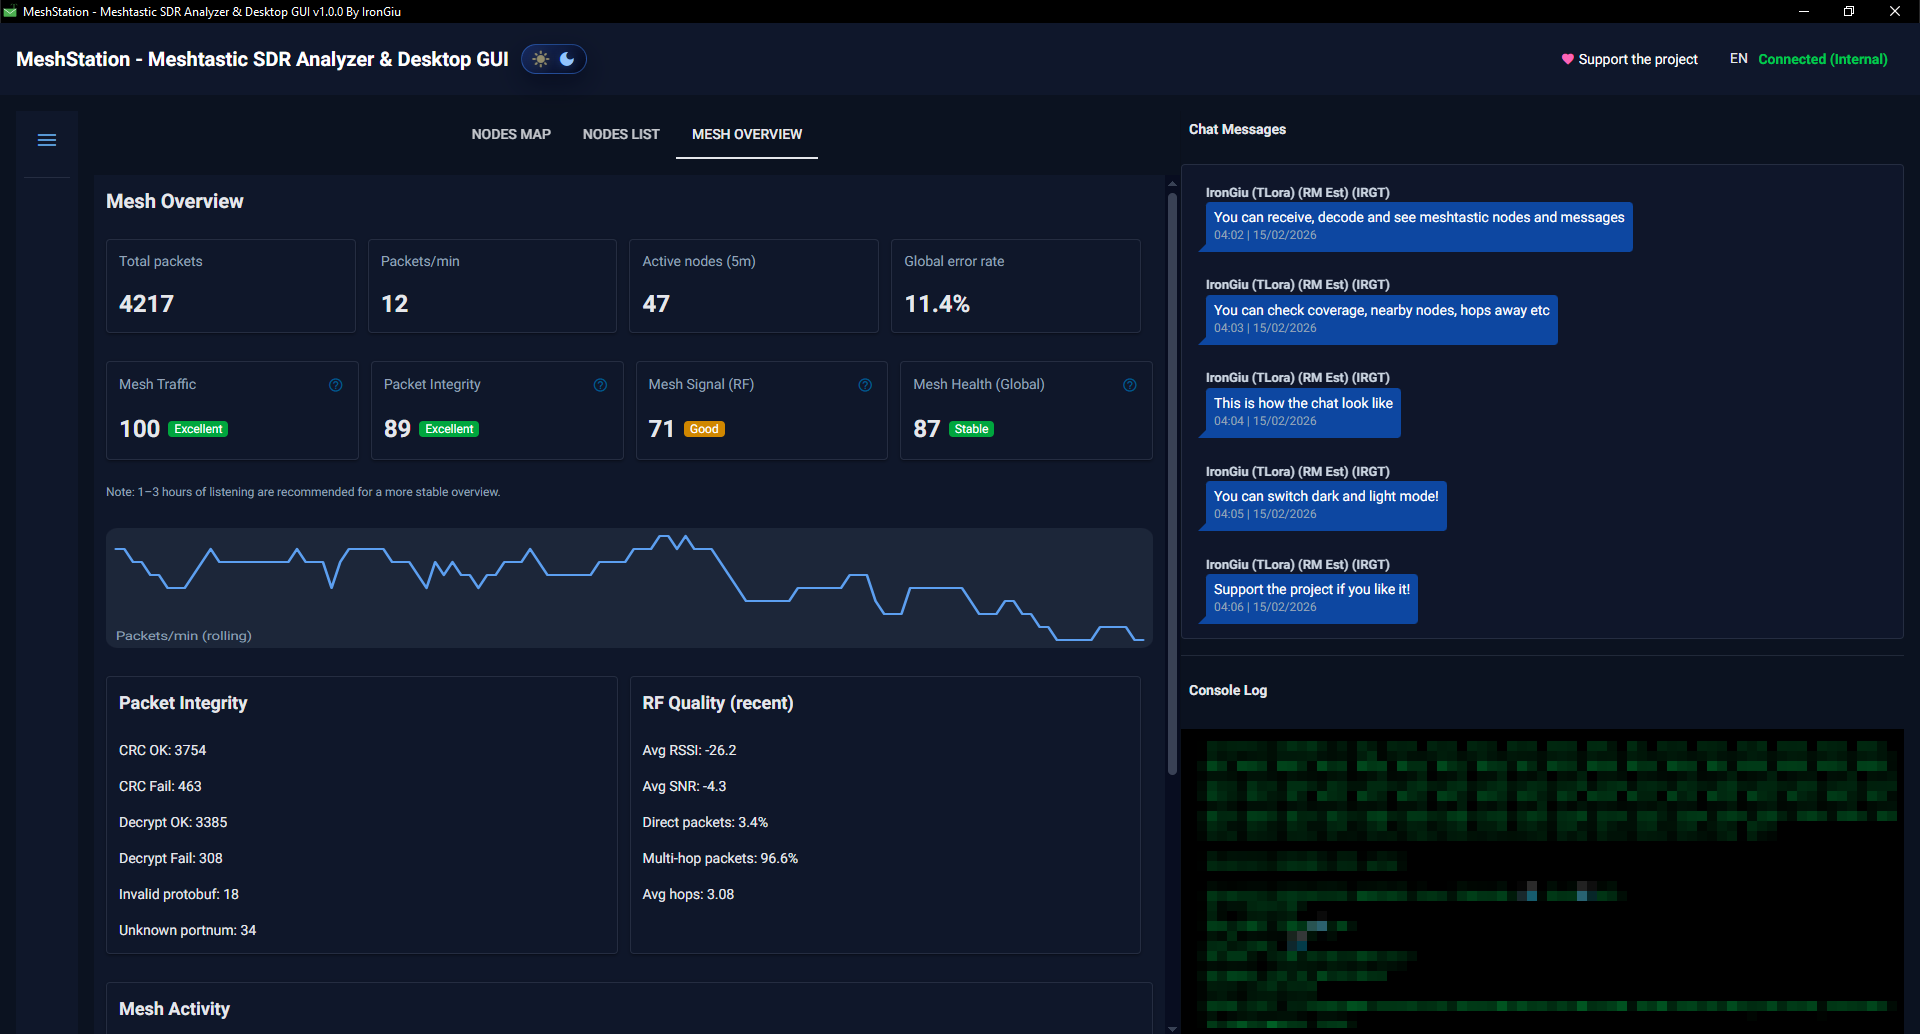
Task: Click Avg hops: 3.08 line
Action: 688,894
